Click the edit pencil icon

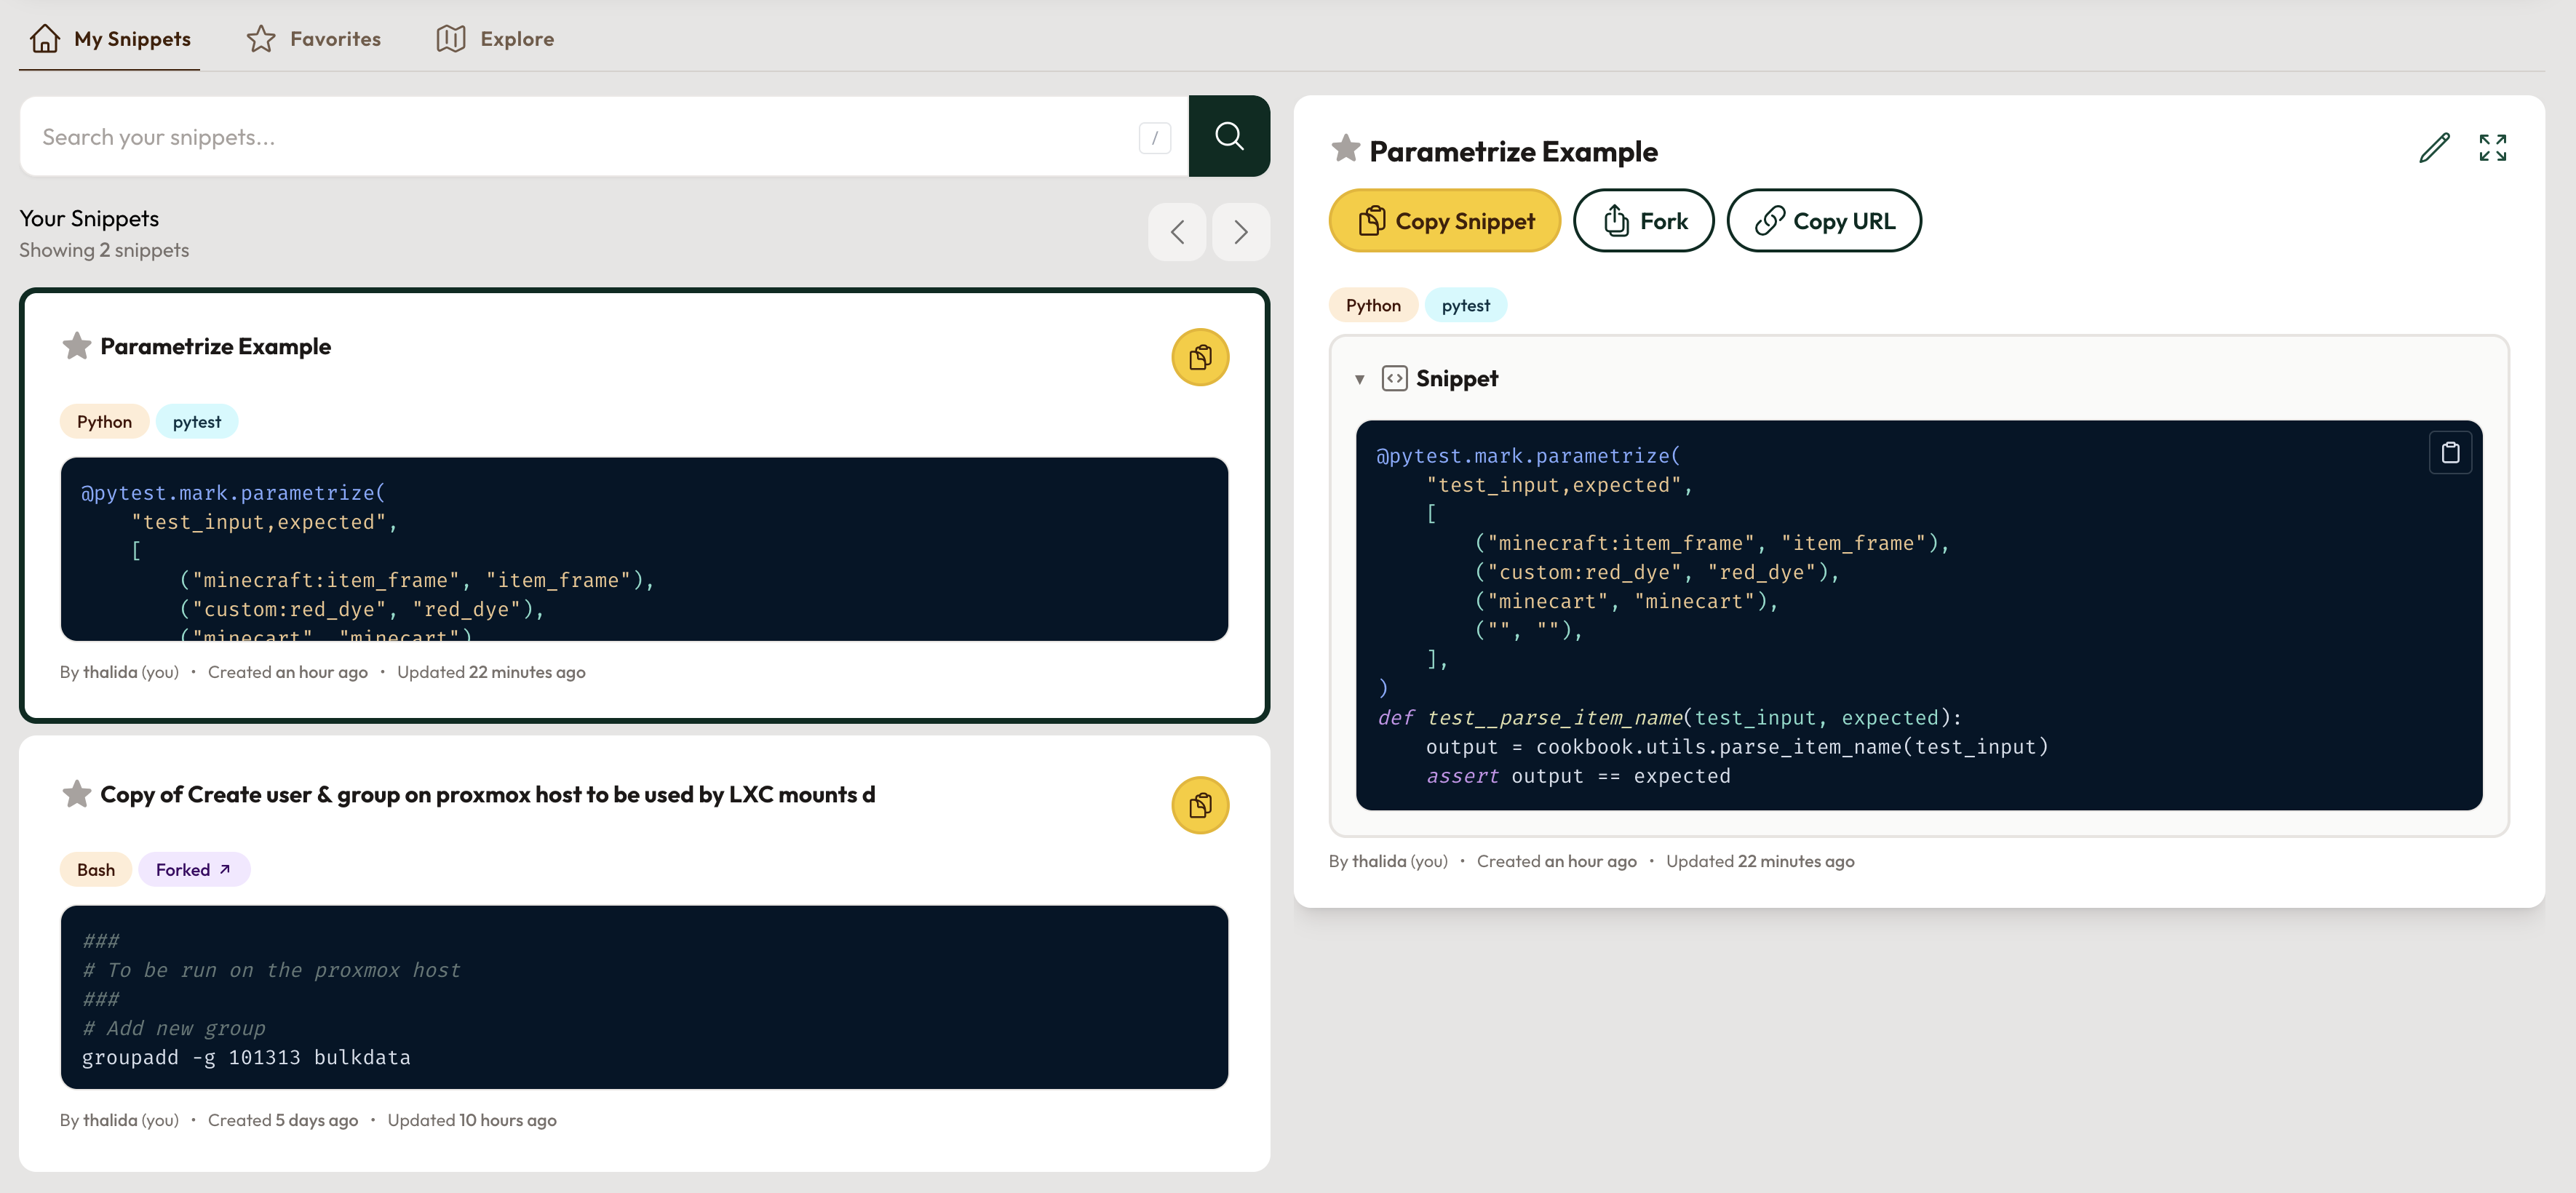pos(2433,148)
